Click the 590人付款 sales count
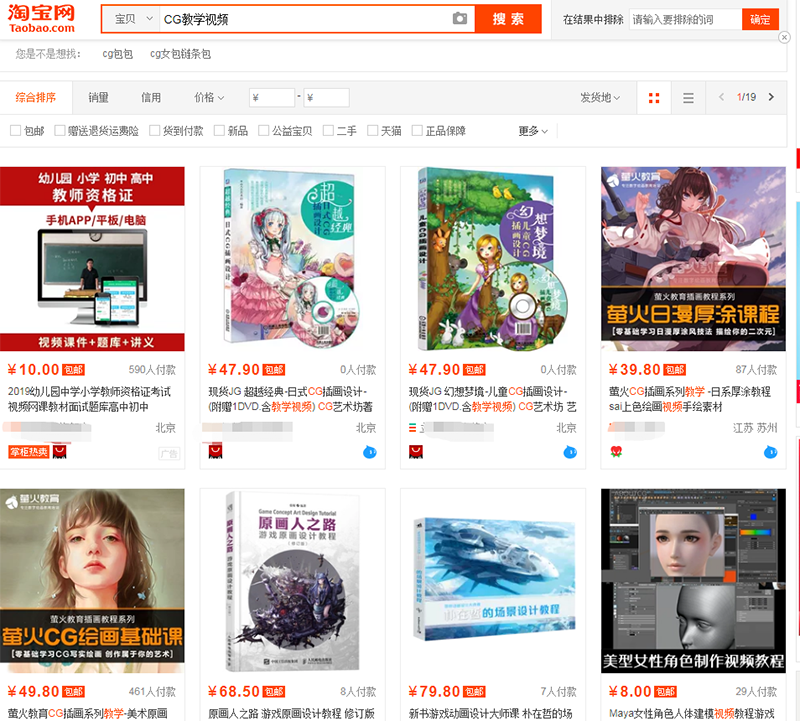Screen dimensions: 800x721 point(152,370)
